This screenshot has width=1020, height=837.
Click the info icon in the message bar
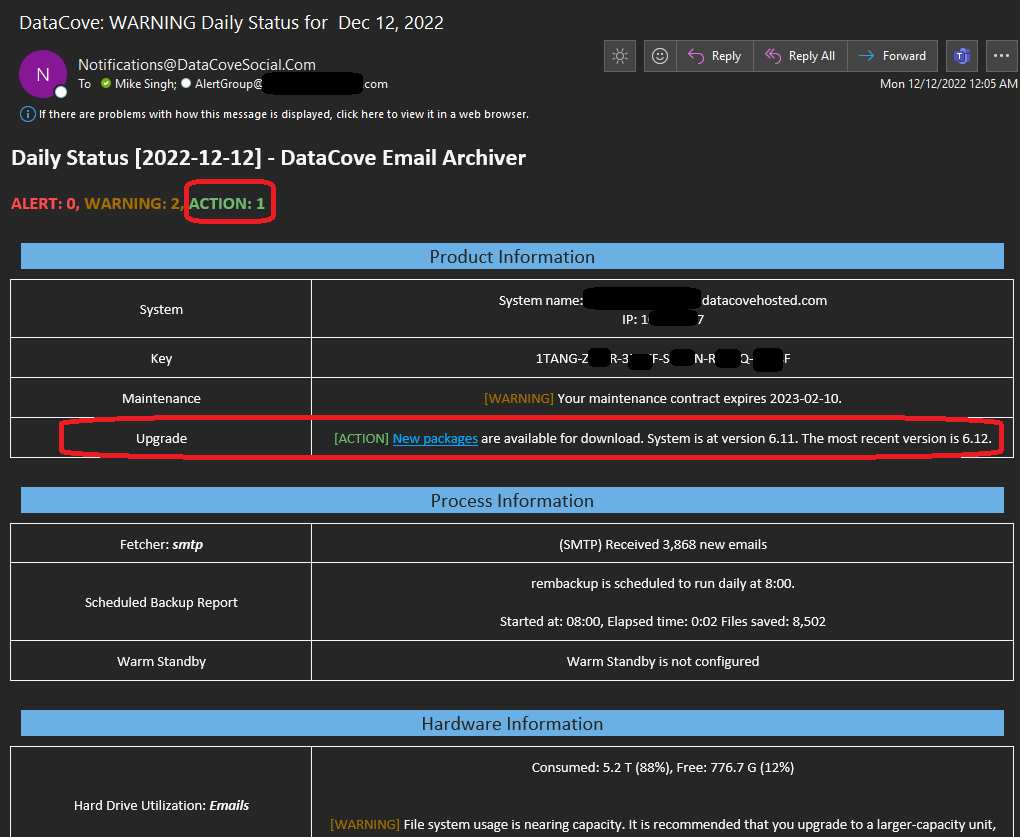click(x=27, y=114)
